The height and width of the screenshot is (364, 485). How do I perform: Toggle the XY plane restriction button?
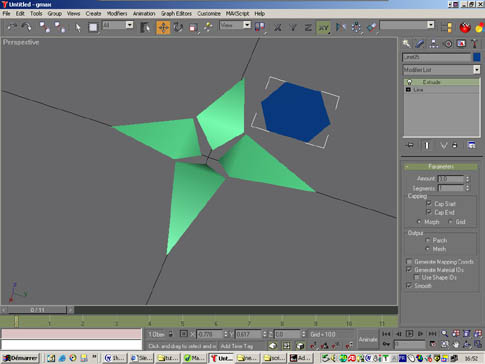pyautogui.click(x=323, y=27)
